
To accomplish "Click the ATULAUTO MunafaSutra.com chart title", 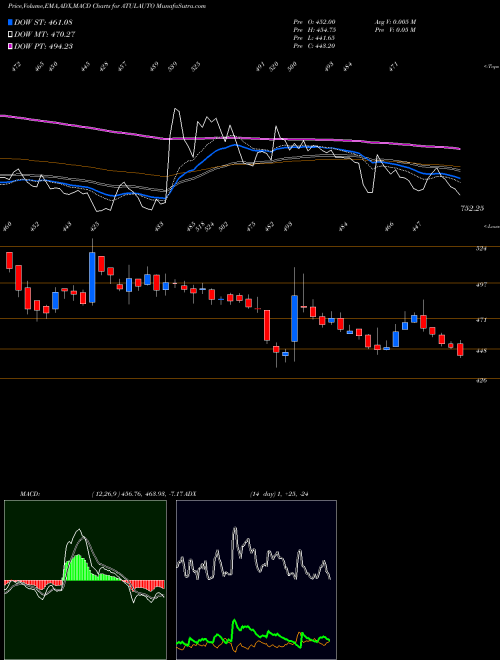I will (x=107, y=6).
